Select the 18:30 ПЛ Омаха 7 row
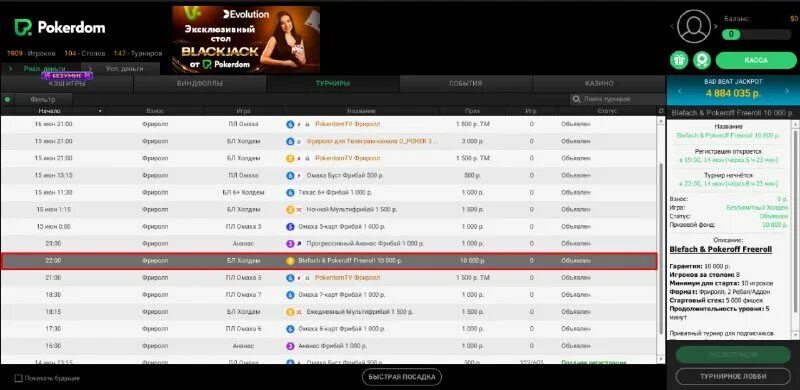 click(x=329, y=295)
